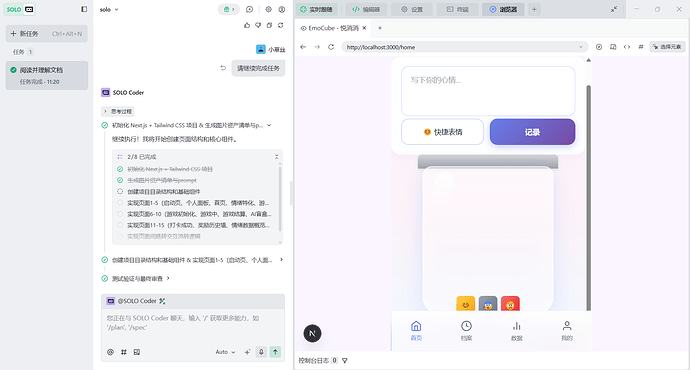Image resolution: width=690 pixels, height=370 pixels.
Task: Create a new task with 新任务 button
Action: coord(47,33)
